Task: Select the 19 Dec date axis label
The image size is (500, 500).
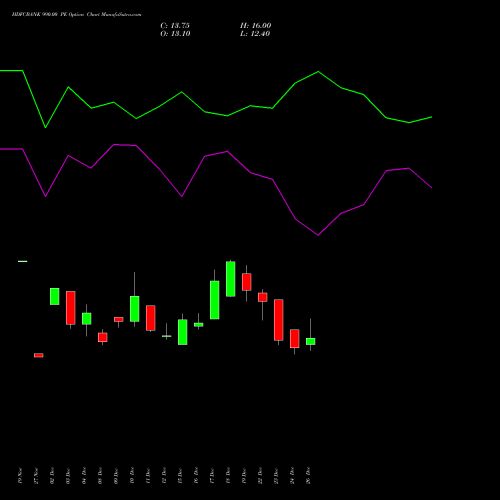Action: click(x=244, y=476)
